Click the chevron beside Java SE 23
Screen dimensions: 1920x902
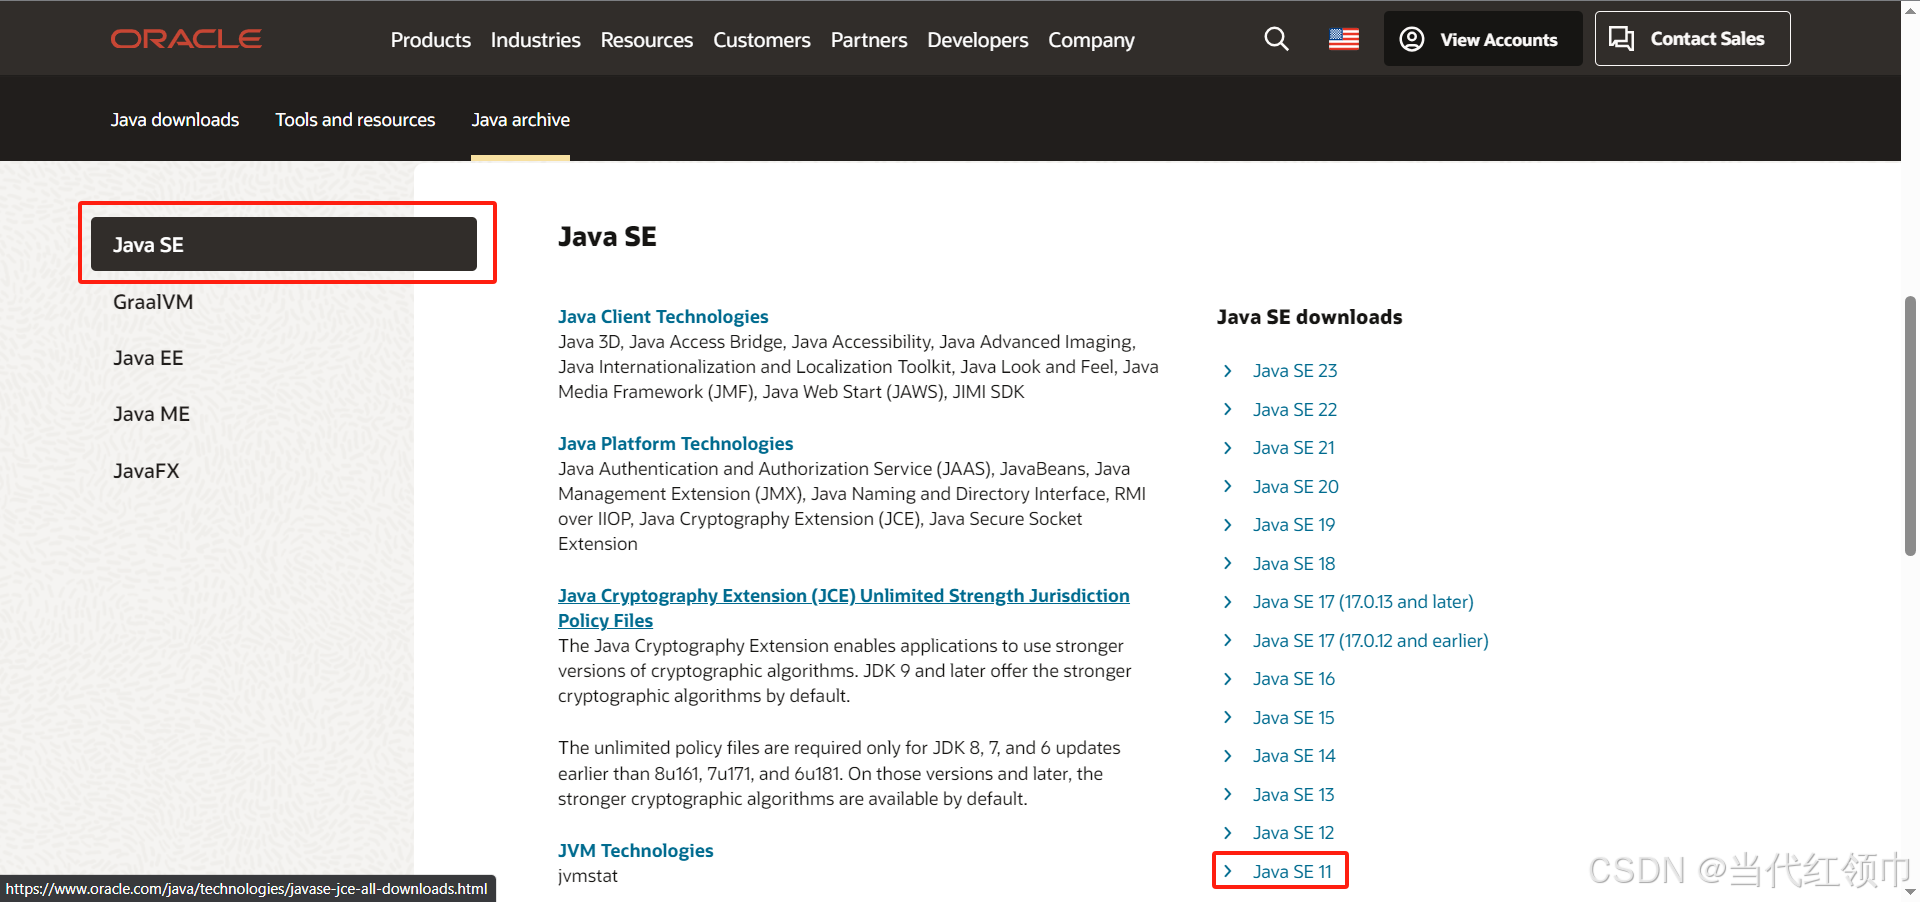pyautogui.click(x=1228, y=371)
